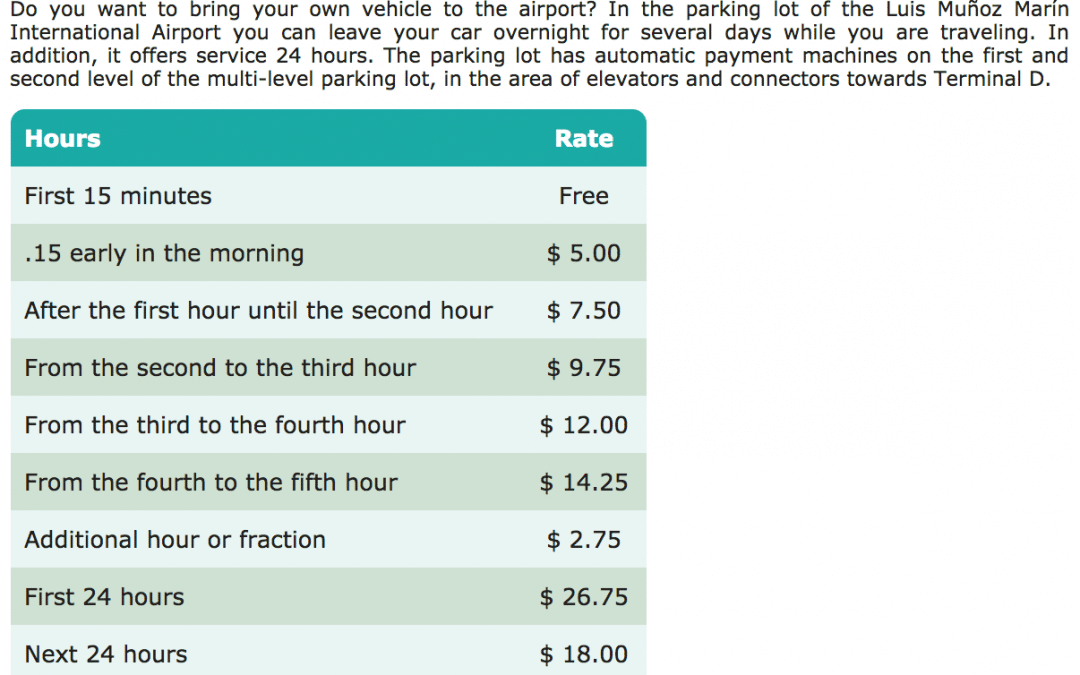Image resolution: width=1080 pixels, height=675 pixels.
Task: Click the Hours column header
Action: pos(63,138)
